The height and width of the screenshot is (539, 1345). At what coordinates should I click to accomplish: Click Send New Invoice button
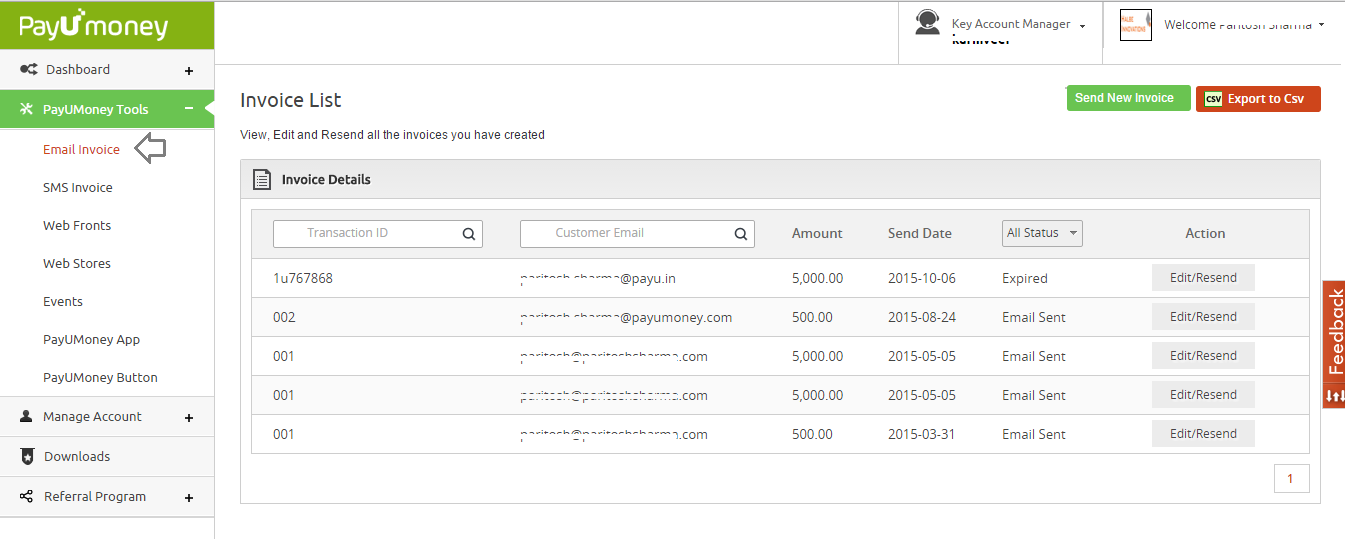[1128, 98]
